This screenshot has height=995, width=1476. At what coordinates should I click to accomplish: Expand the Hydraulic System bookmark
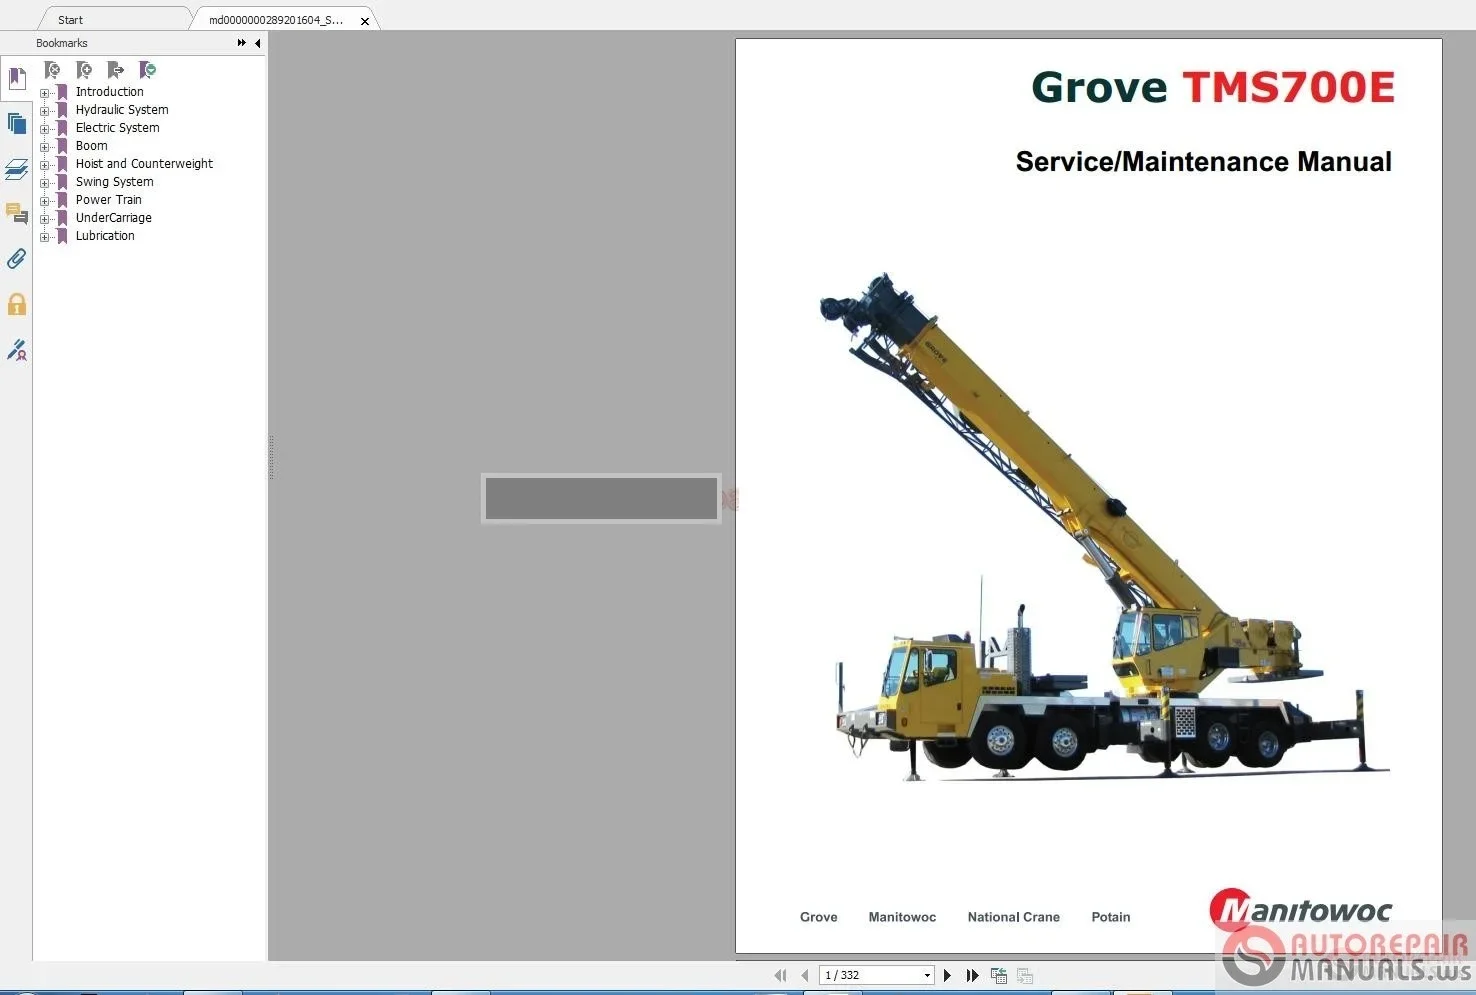pos(44,111)
